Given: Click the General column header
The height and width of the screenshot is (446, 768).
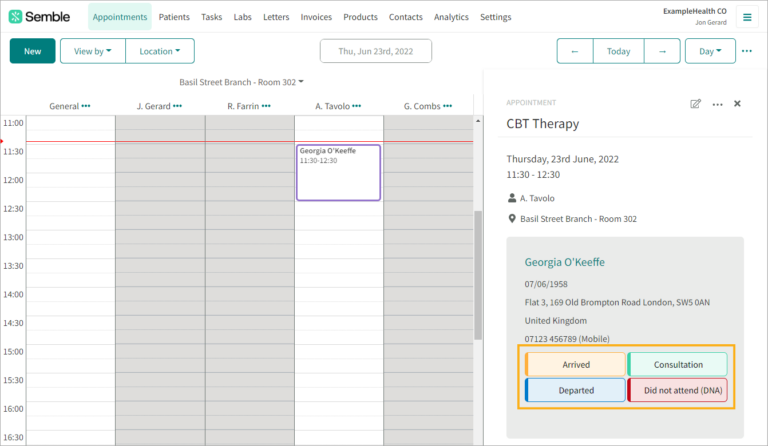Looking at the screenshot, I should pos(64,106).
